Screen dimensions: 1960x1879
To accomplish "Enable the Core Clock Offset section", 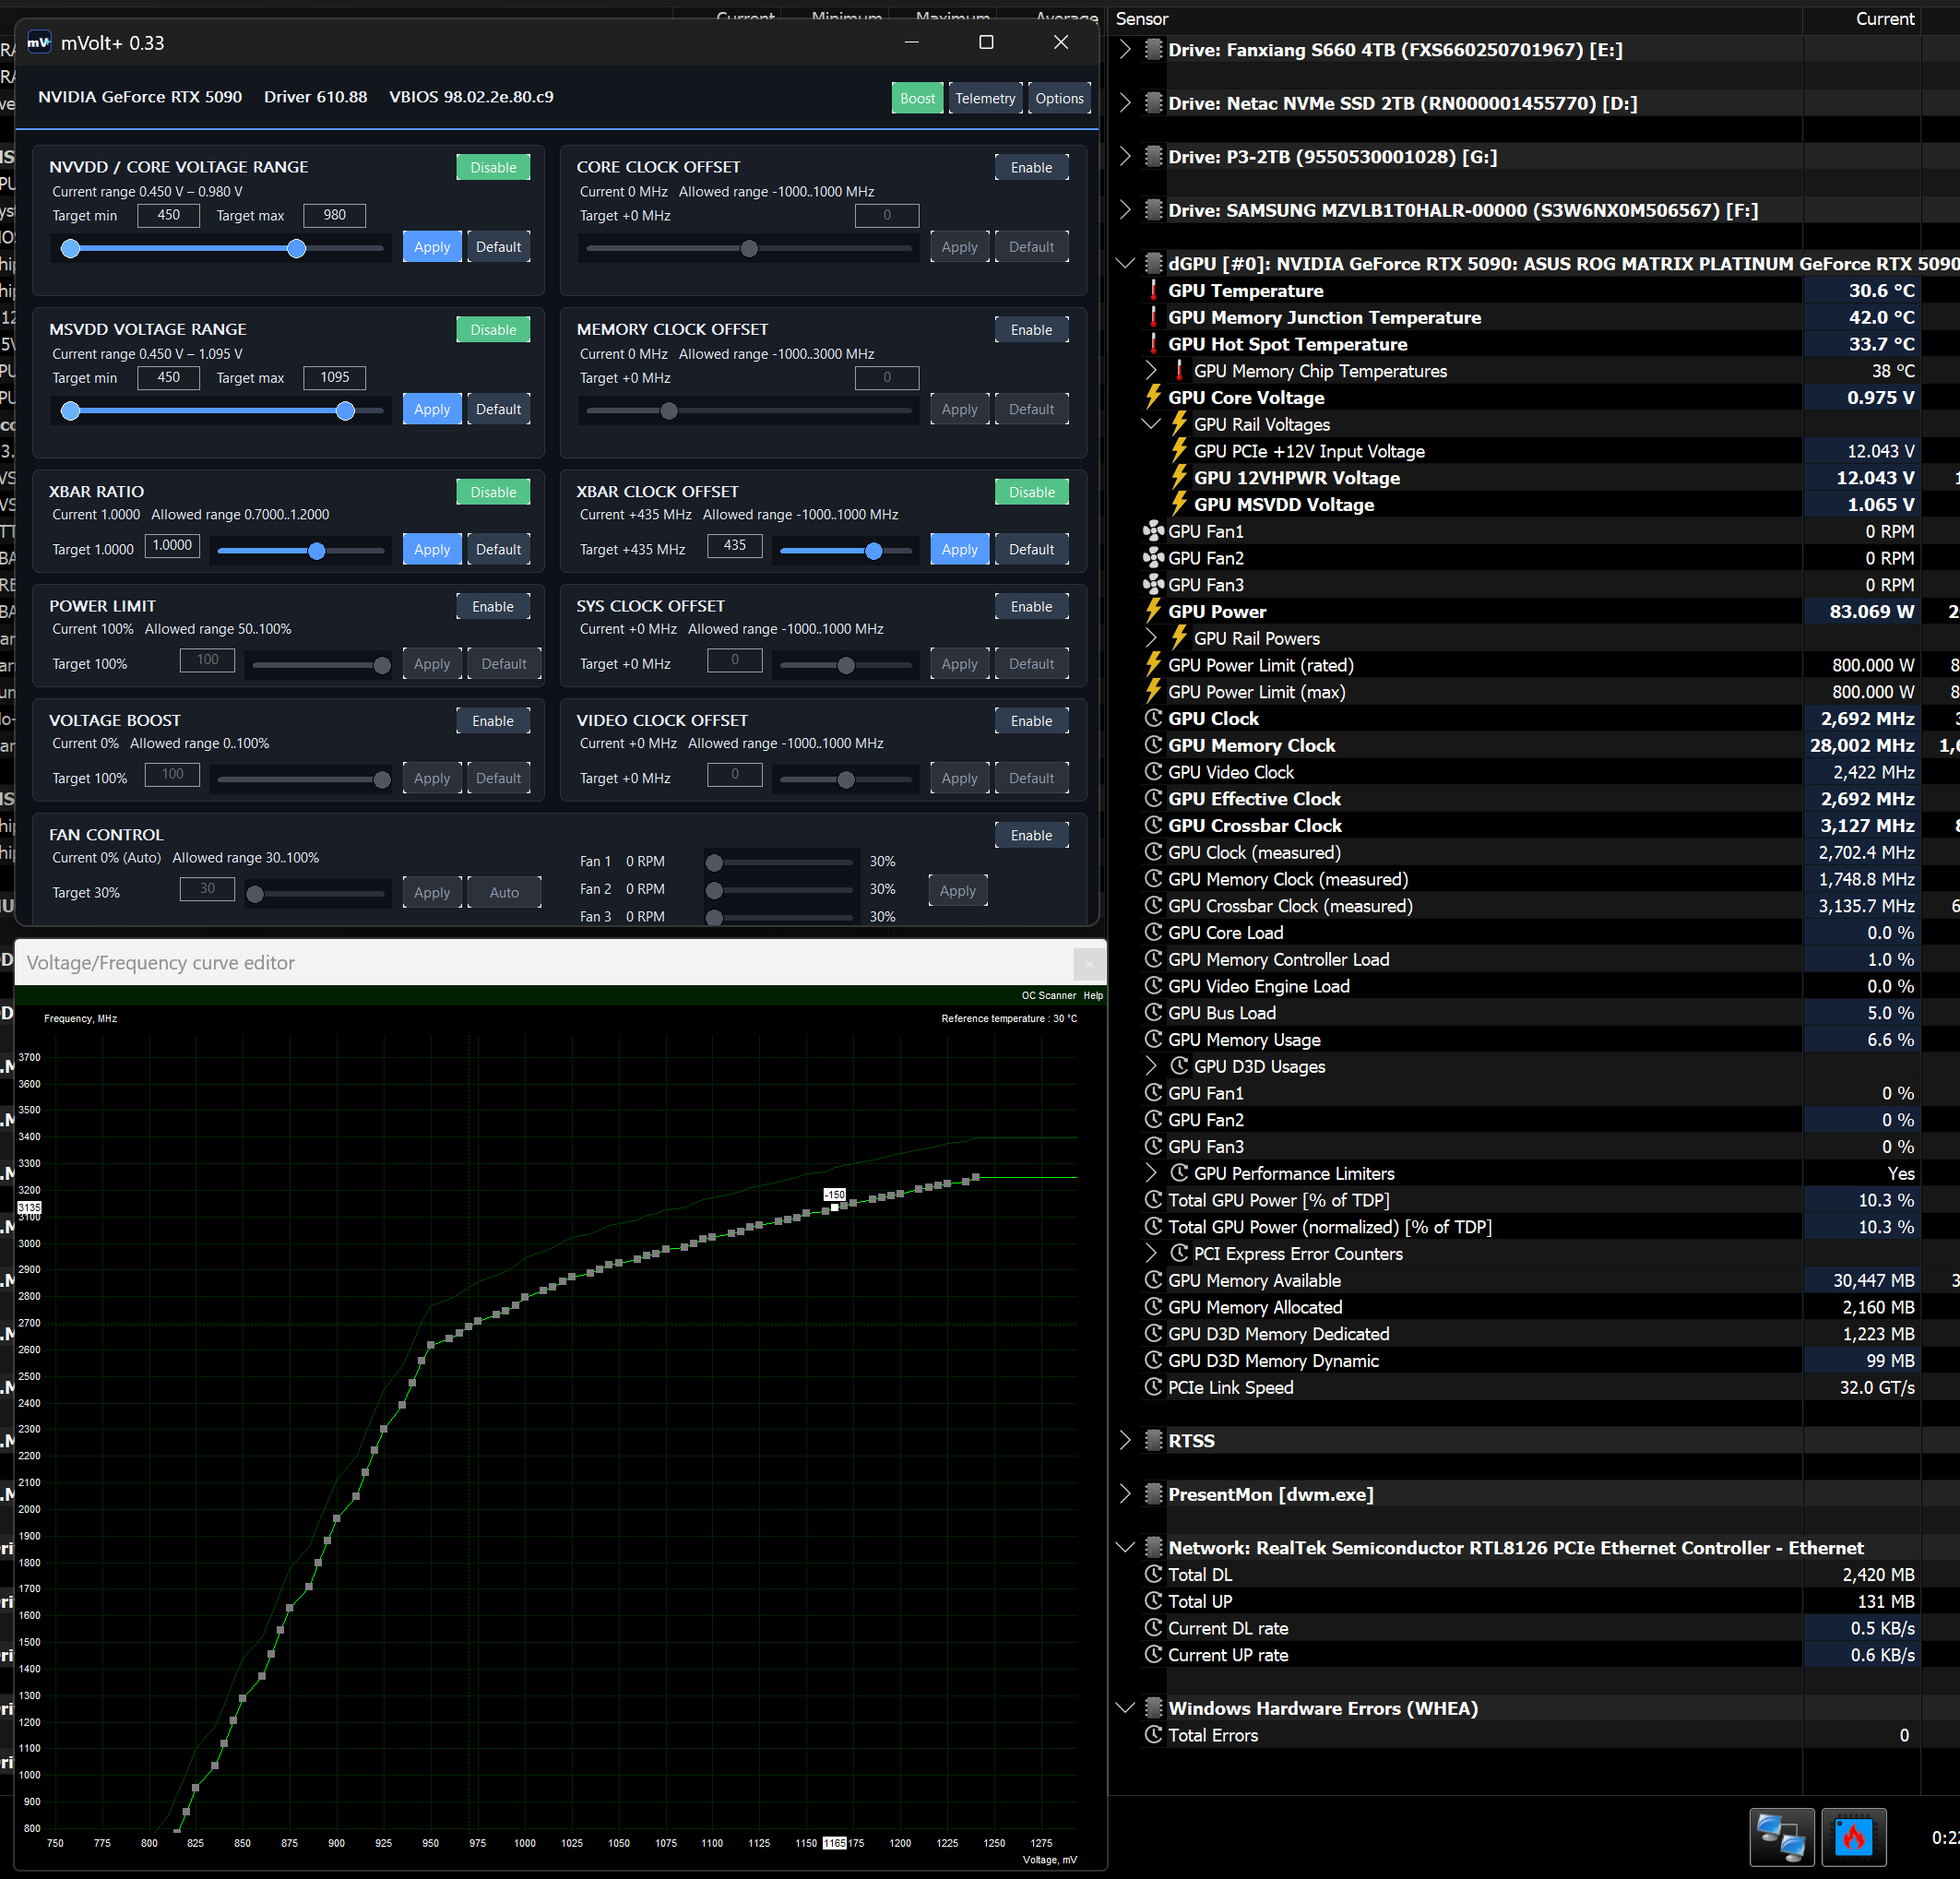I will pyautogui.click(x=1031, y=167).
